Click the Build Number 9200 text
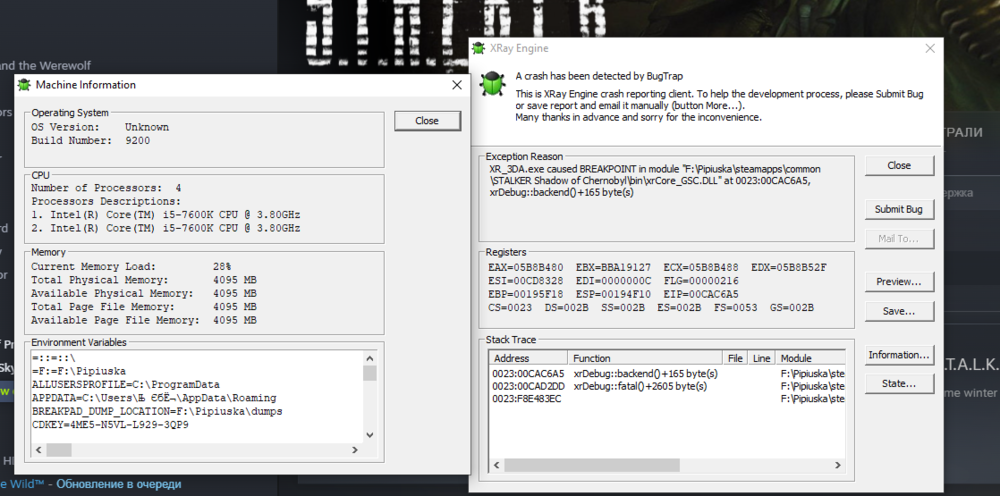The width and height of the screenshot is (1000, 496). point(91,140)
